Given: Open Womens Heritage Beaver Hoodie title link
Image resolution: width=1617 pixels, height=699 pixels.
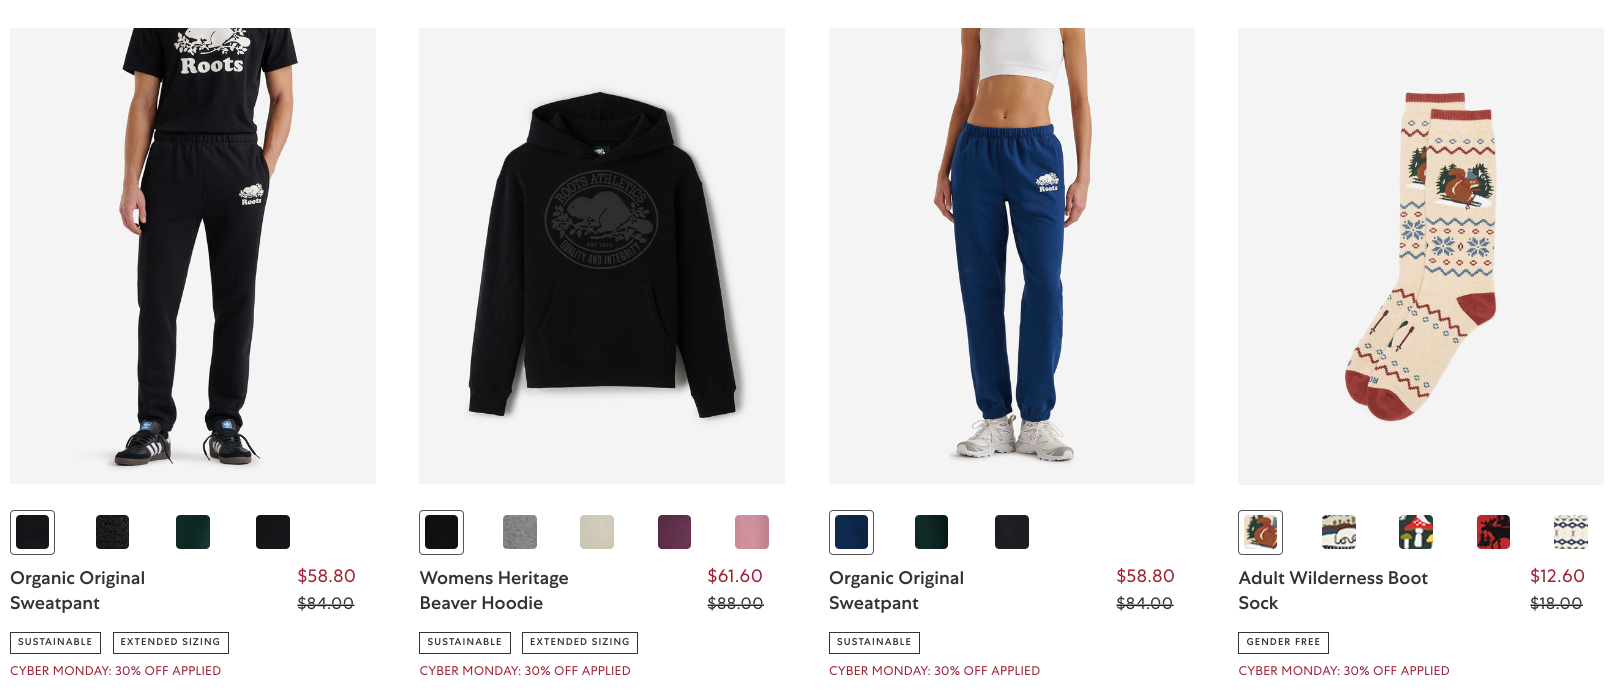Looking at the screenshot, I should pyautogui.click(x=494, y=590).
